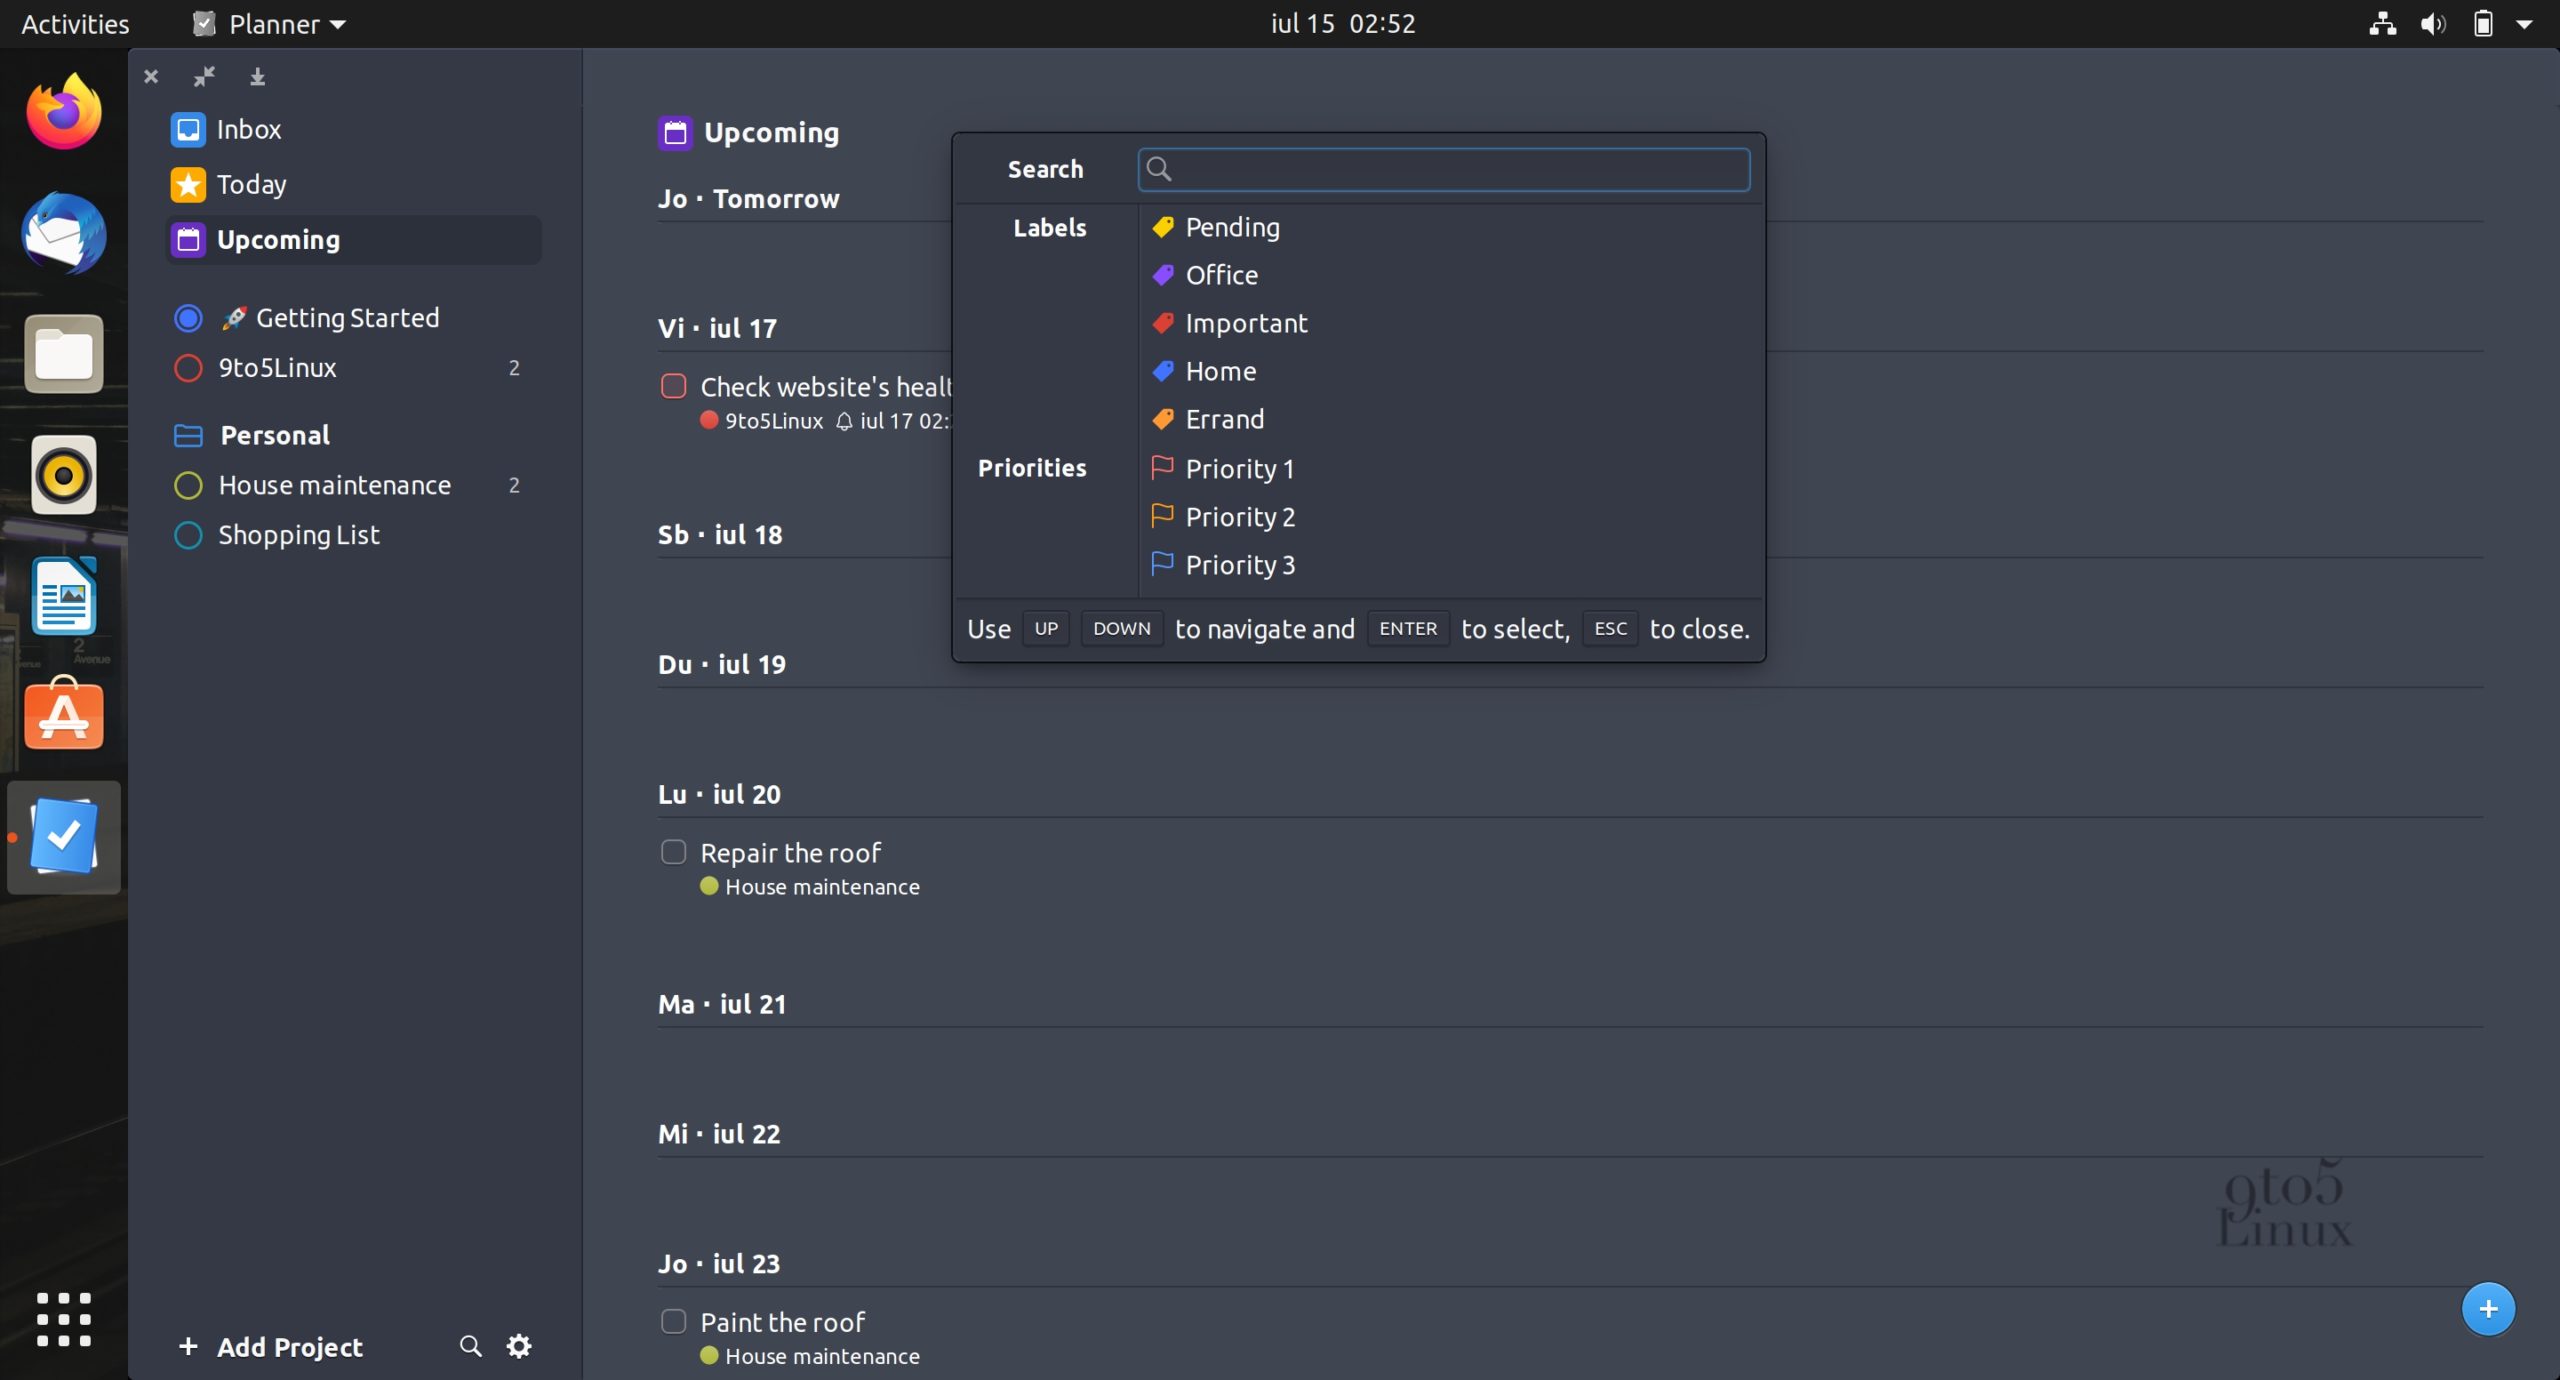Click the search magnifier beside Add Project
This screenshot has width=2560, height=1380.
(x=469, y=1346)
